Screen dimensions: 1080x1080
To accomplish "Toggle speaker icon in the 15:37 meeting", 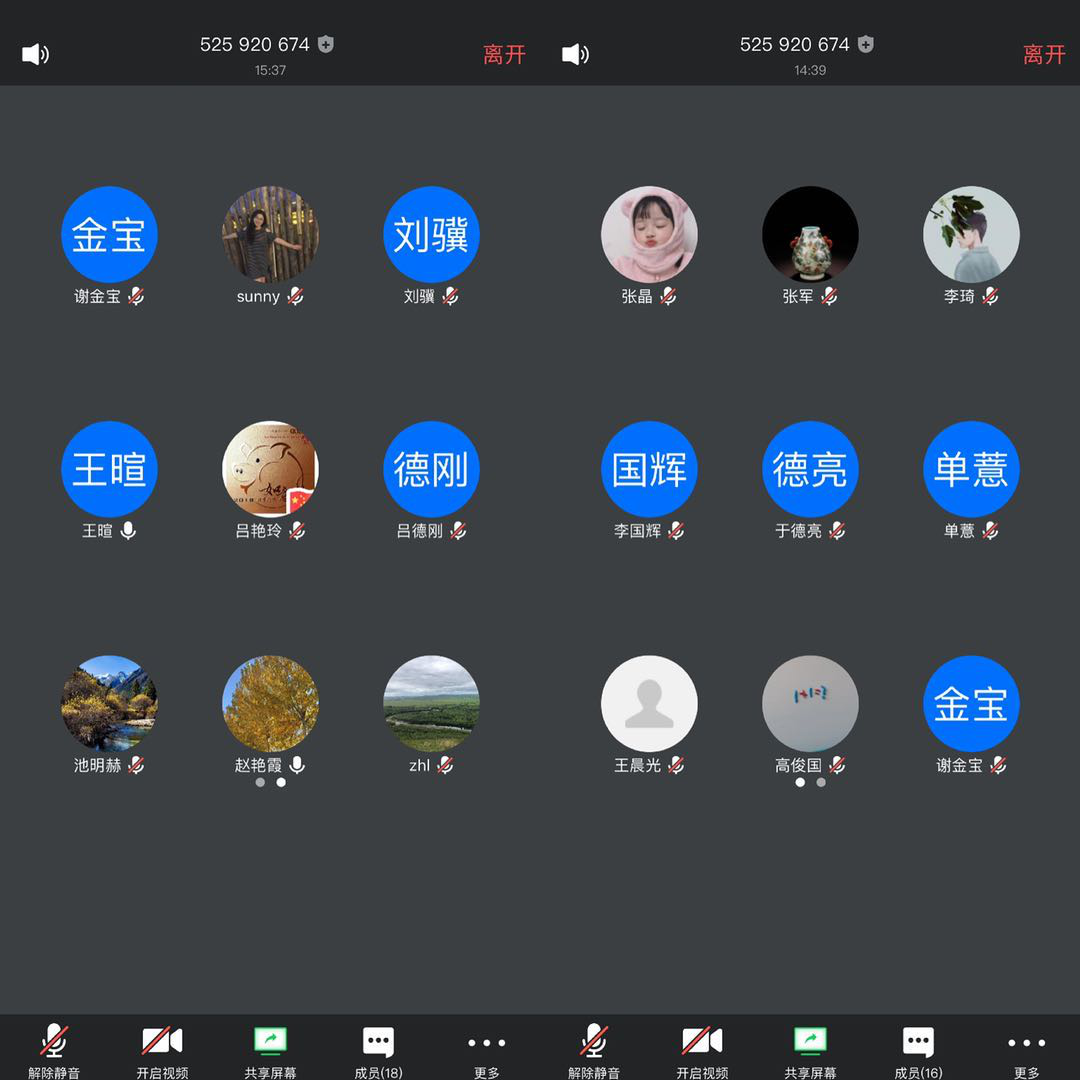I will pos(36,54).
